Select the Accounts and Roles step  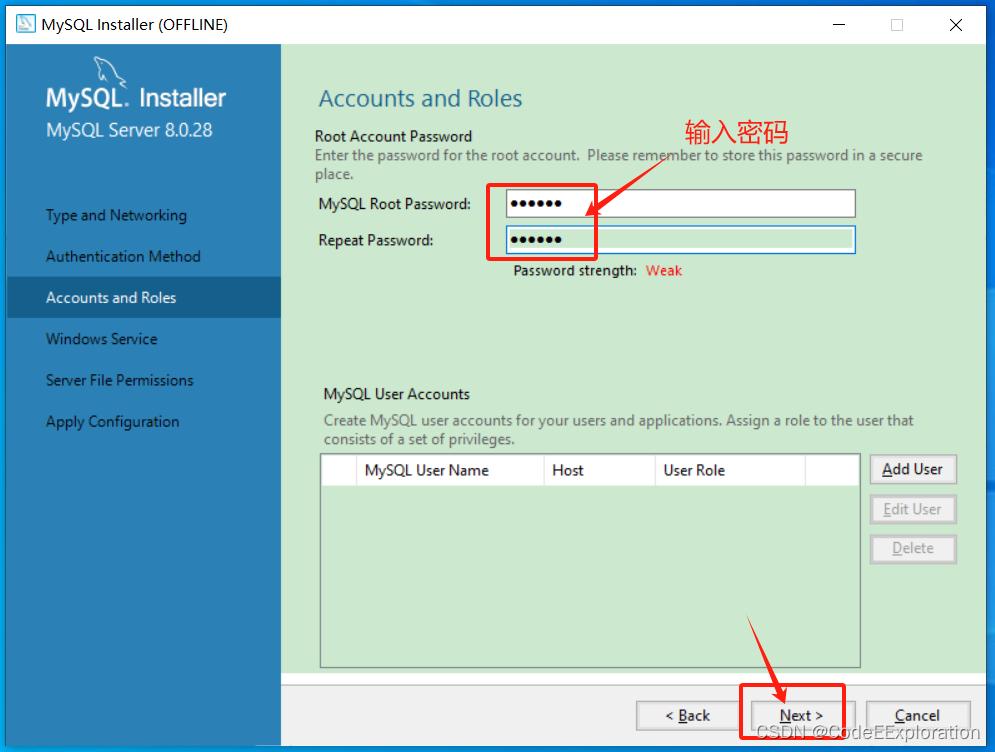coord(143,297)
